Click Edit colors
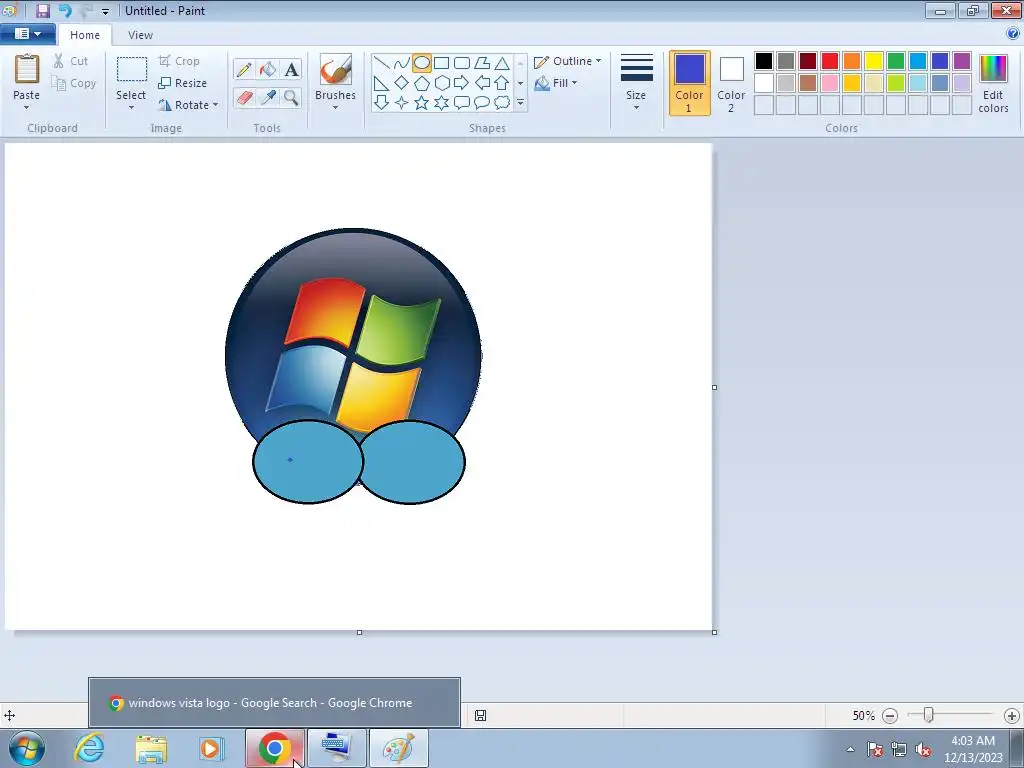The image size is (1024, 768). tap(993, 84)
